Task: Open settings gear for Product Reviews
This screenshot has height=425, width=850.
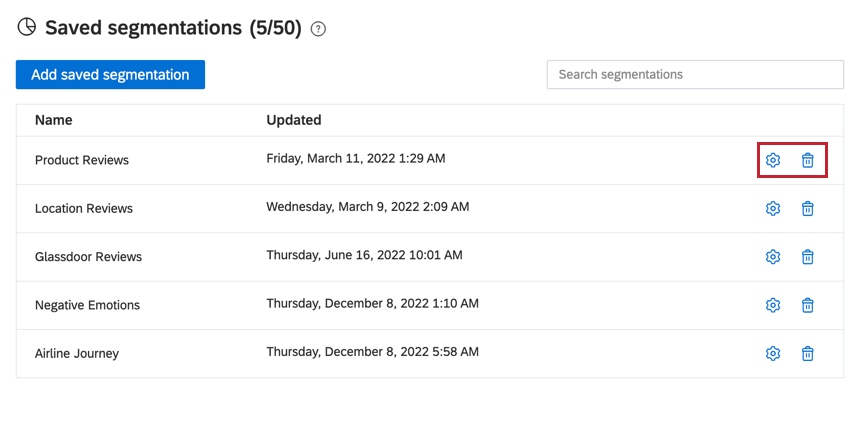Action: tap(772, 160)
